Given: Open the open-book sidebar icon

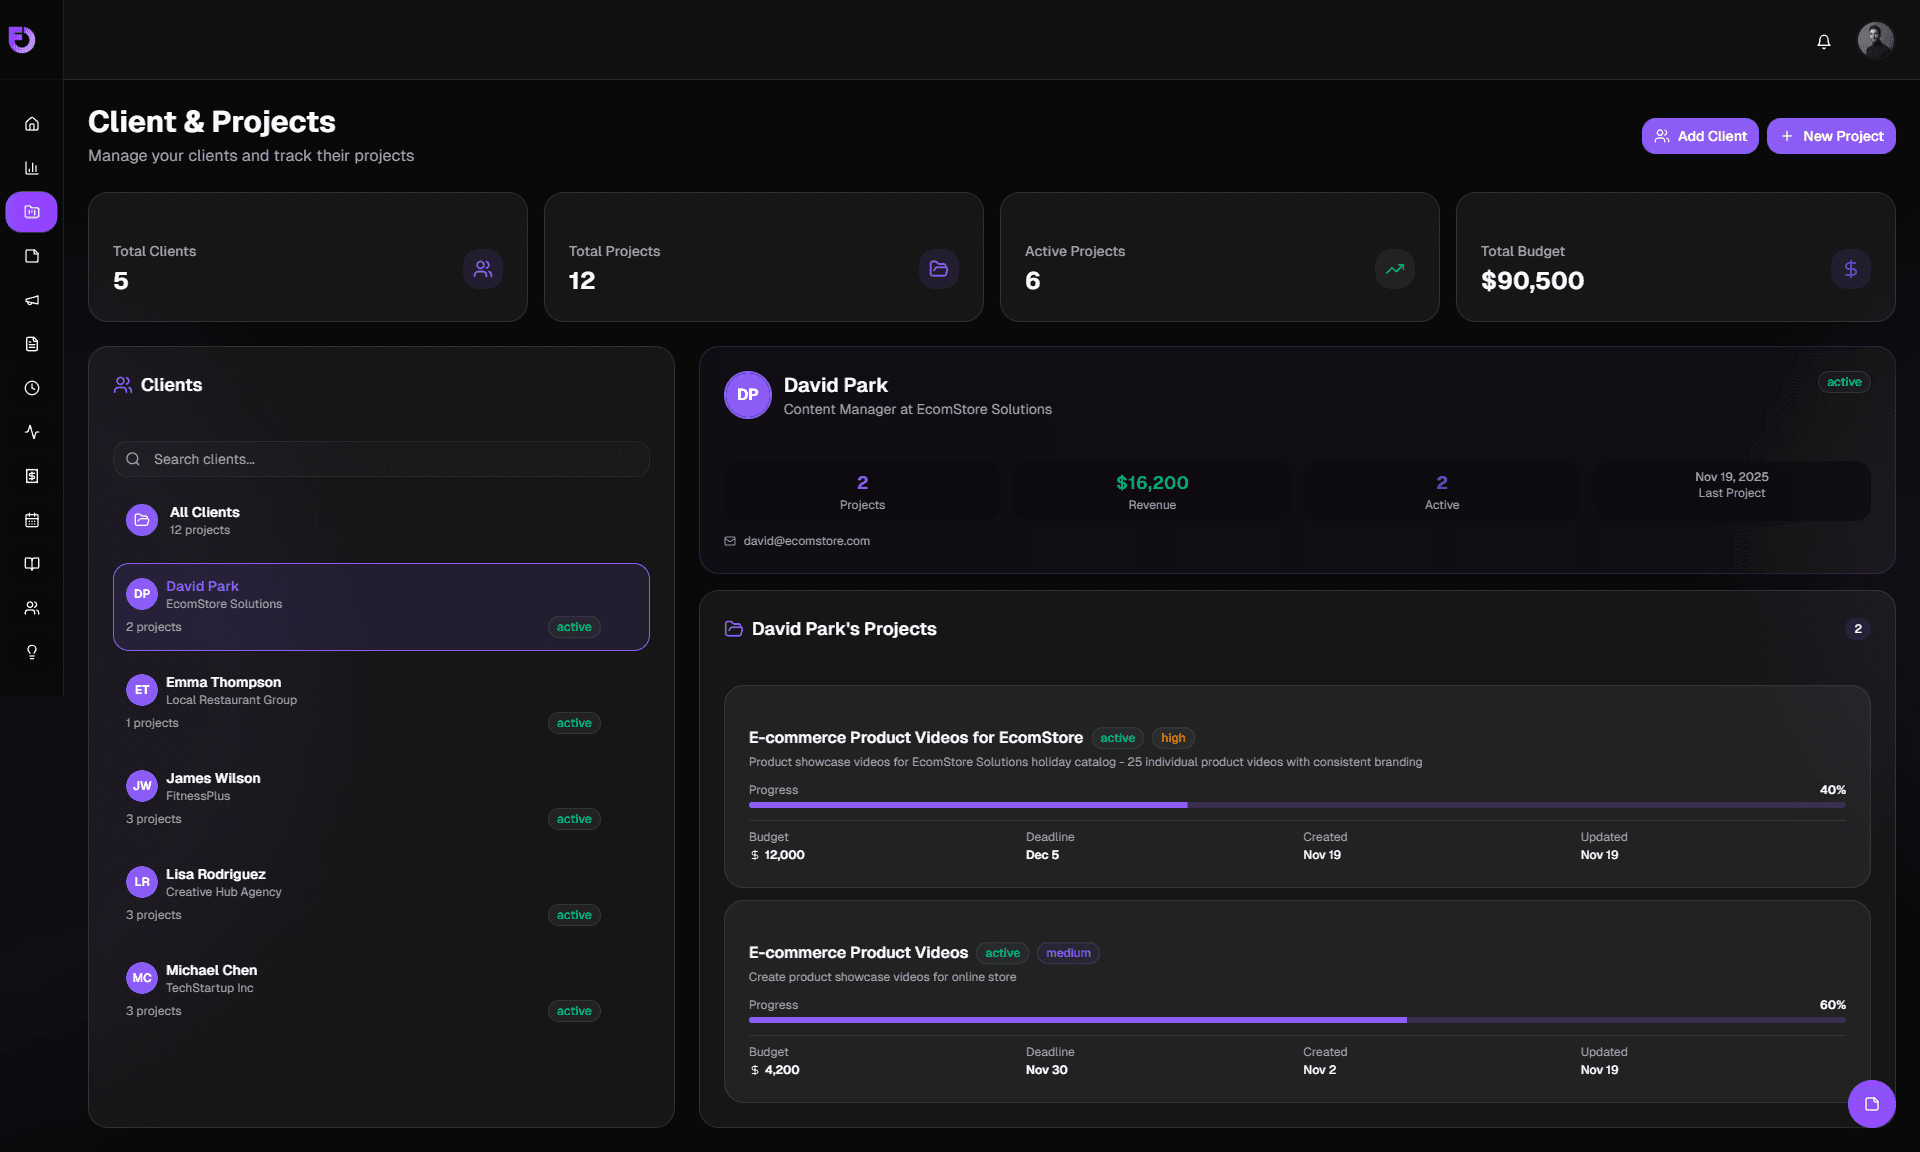Looking at the screenshot, I should pos(32,564).
